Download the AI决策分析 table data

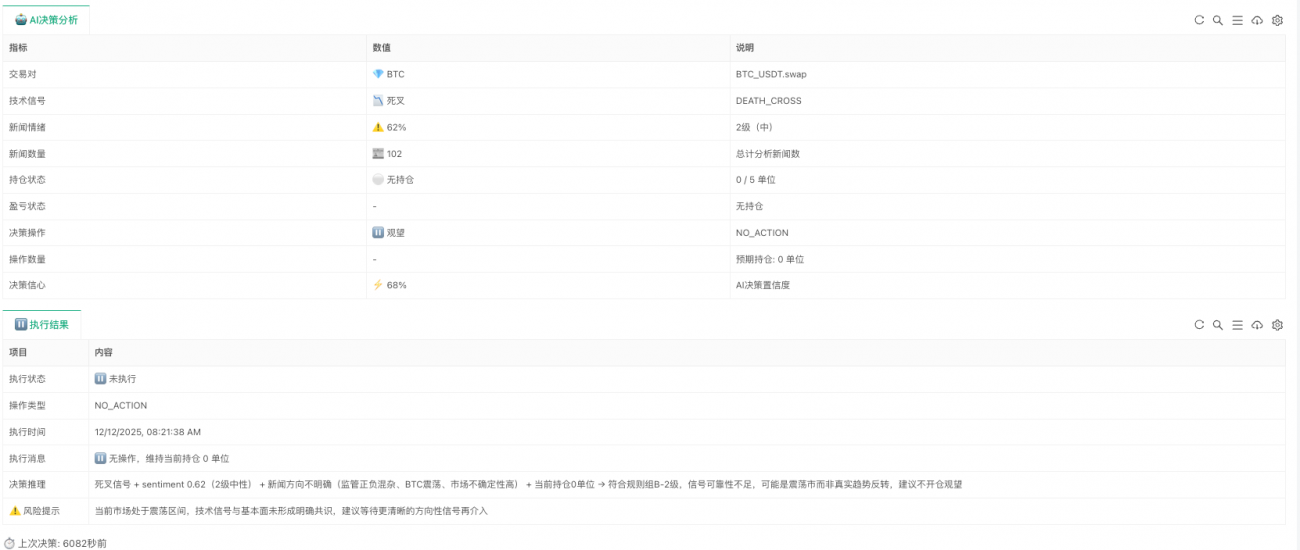pyautogui.click(x=1257, y=20)
